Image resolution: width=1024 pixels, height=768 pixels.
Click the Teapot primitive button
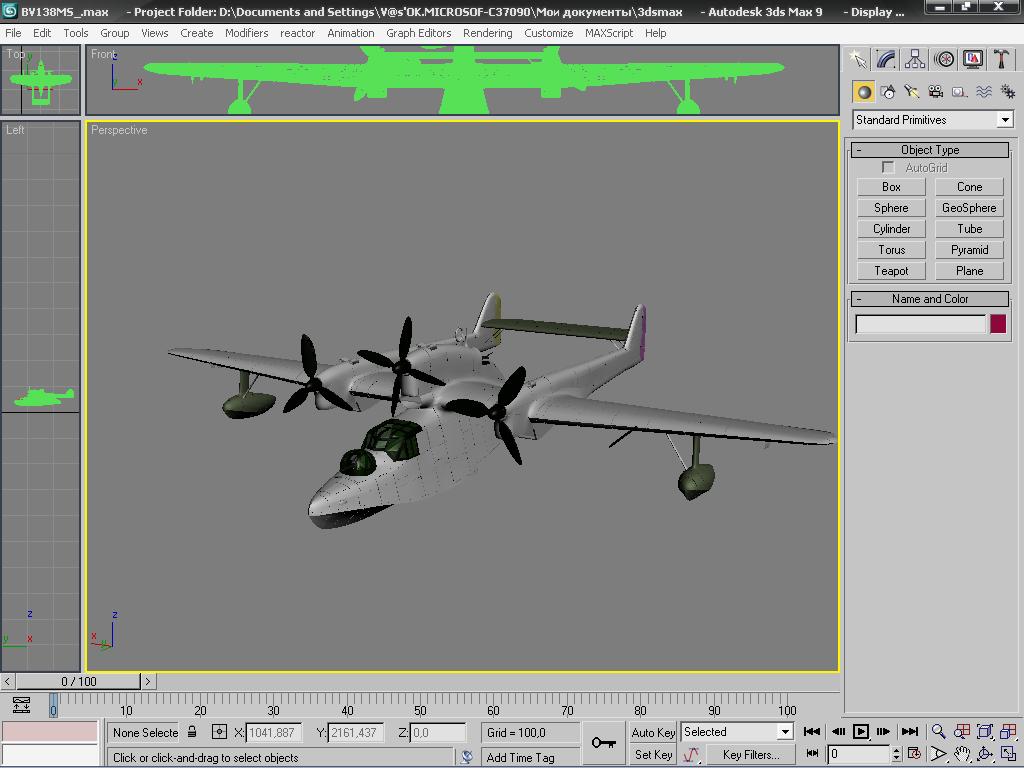pyautogui.click(x=891, y=271)
